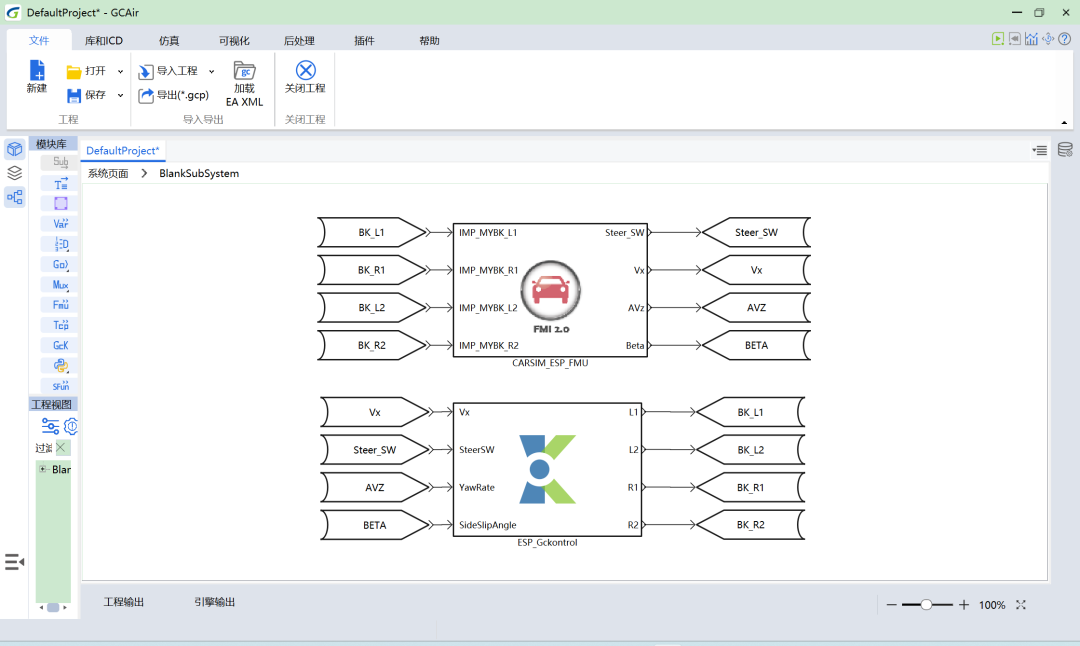Click the zoom slider handle
Screen dimensions: 1080x646
(x=926, y=605)
